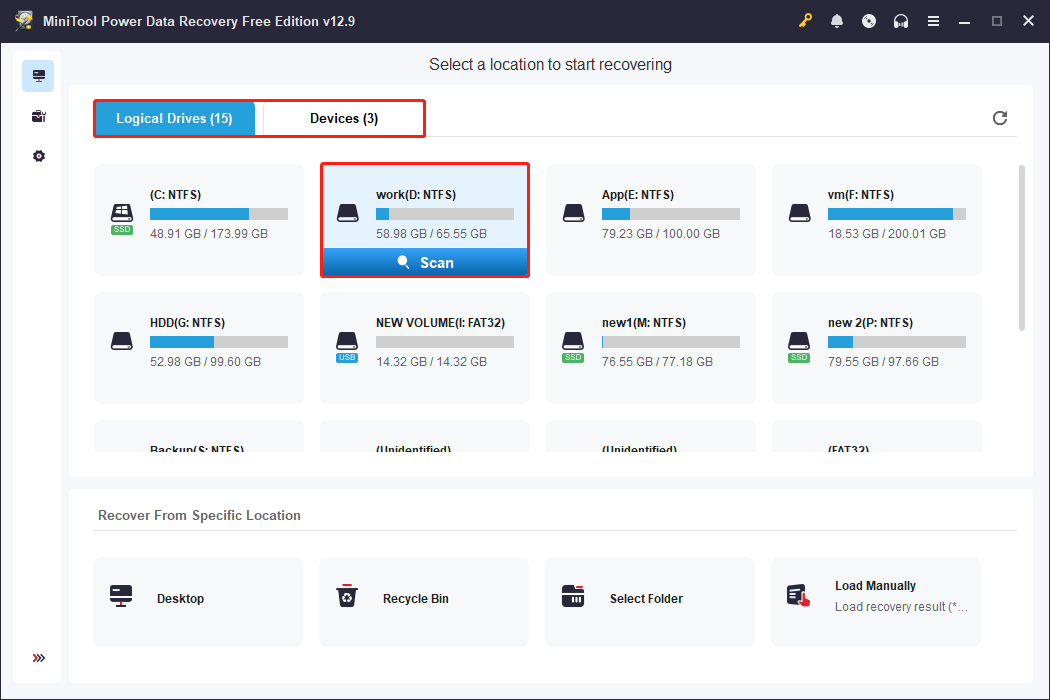Open the headphone support icon
This screenshot has height=700, width=1050.
click(901, 21)
